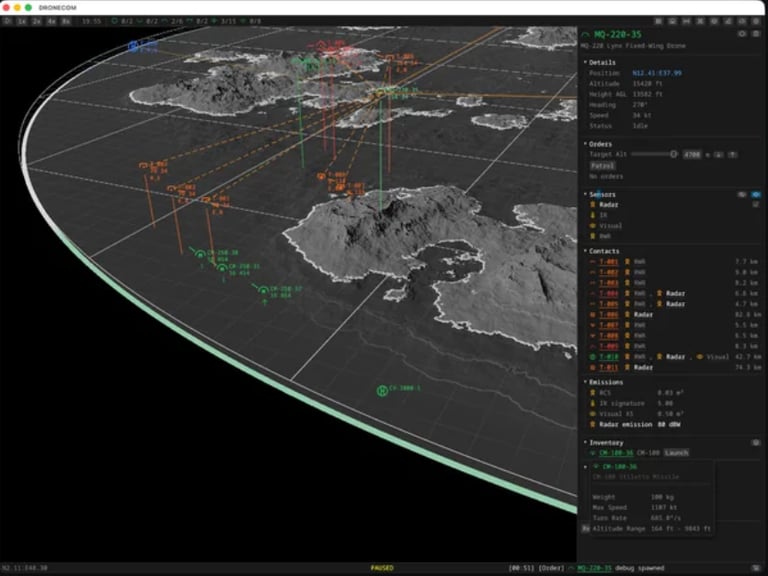
Task: Select the CM-250-38 drone marker on map
Action: click(200, 254)
